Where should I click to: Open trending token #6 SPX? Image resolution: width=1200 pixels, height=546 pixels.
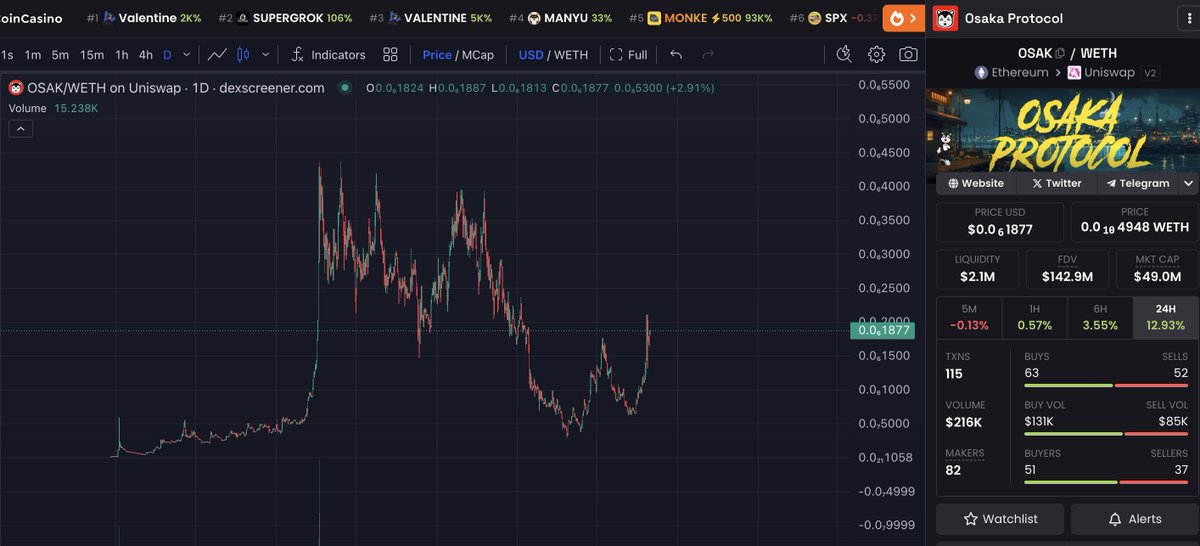(835, 18)
